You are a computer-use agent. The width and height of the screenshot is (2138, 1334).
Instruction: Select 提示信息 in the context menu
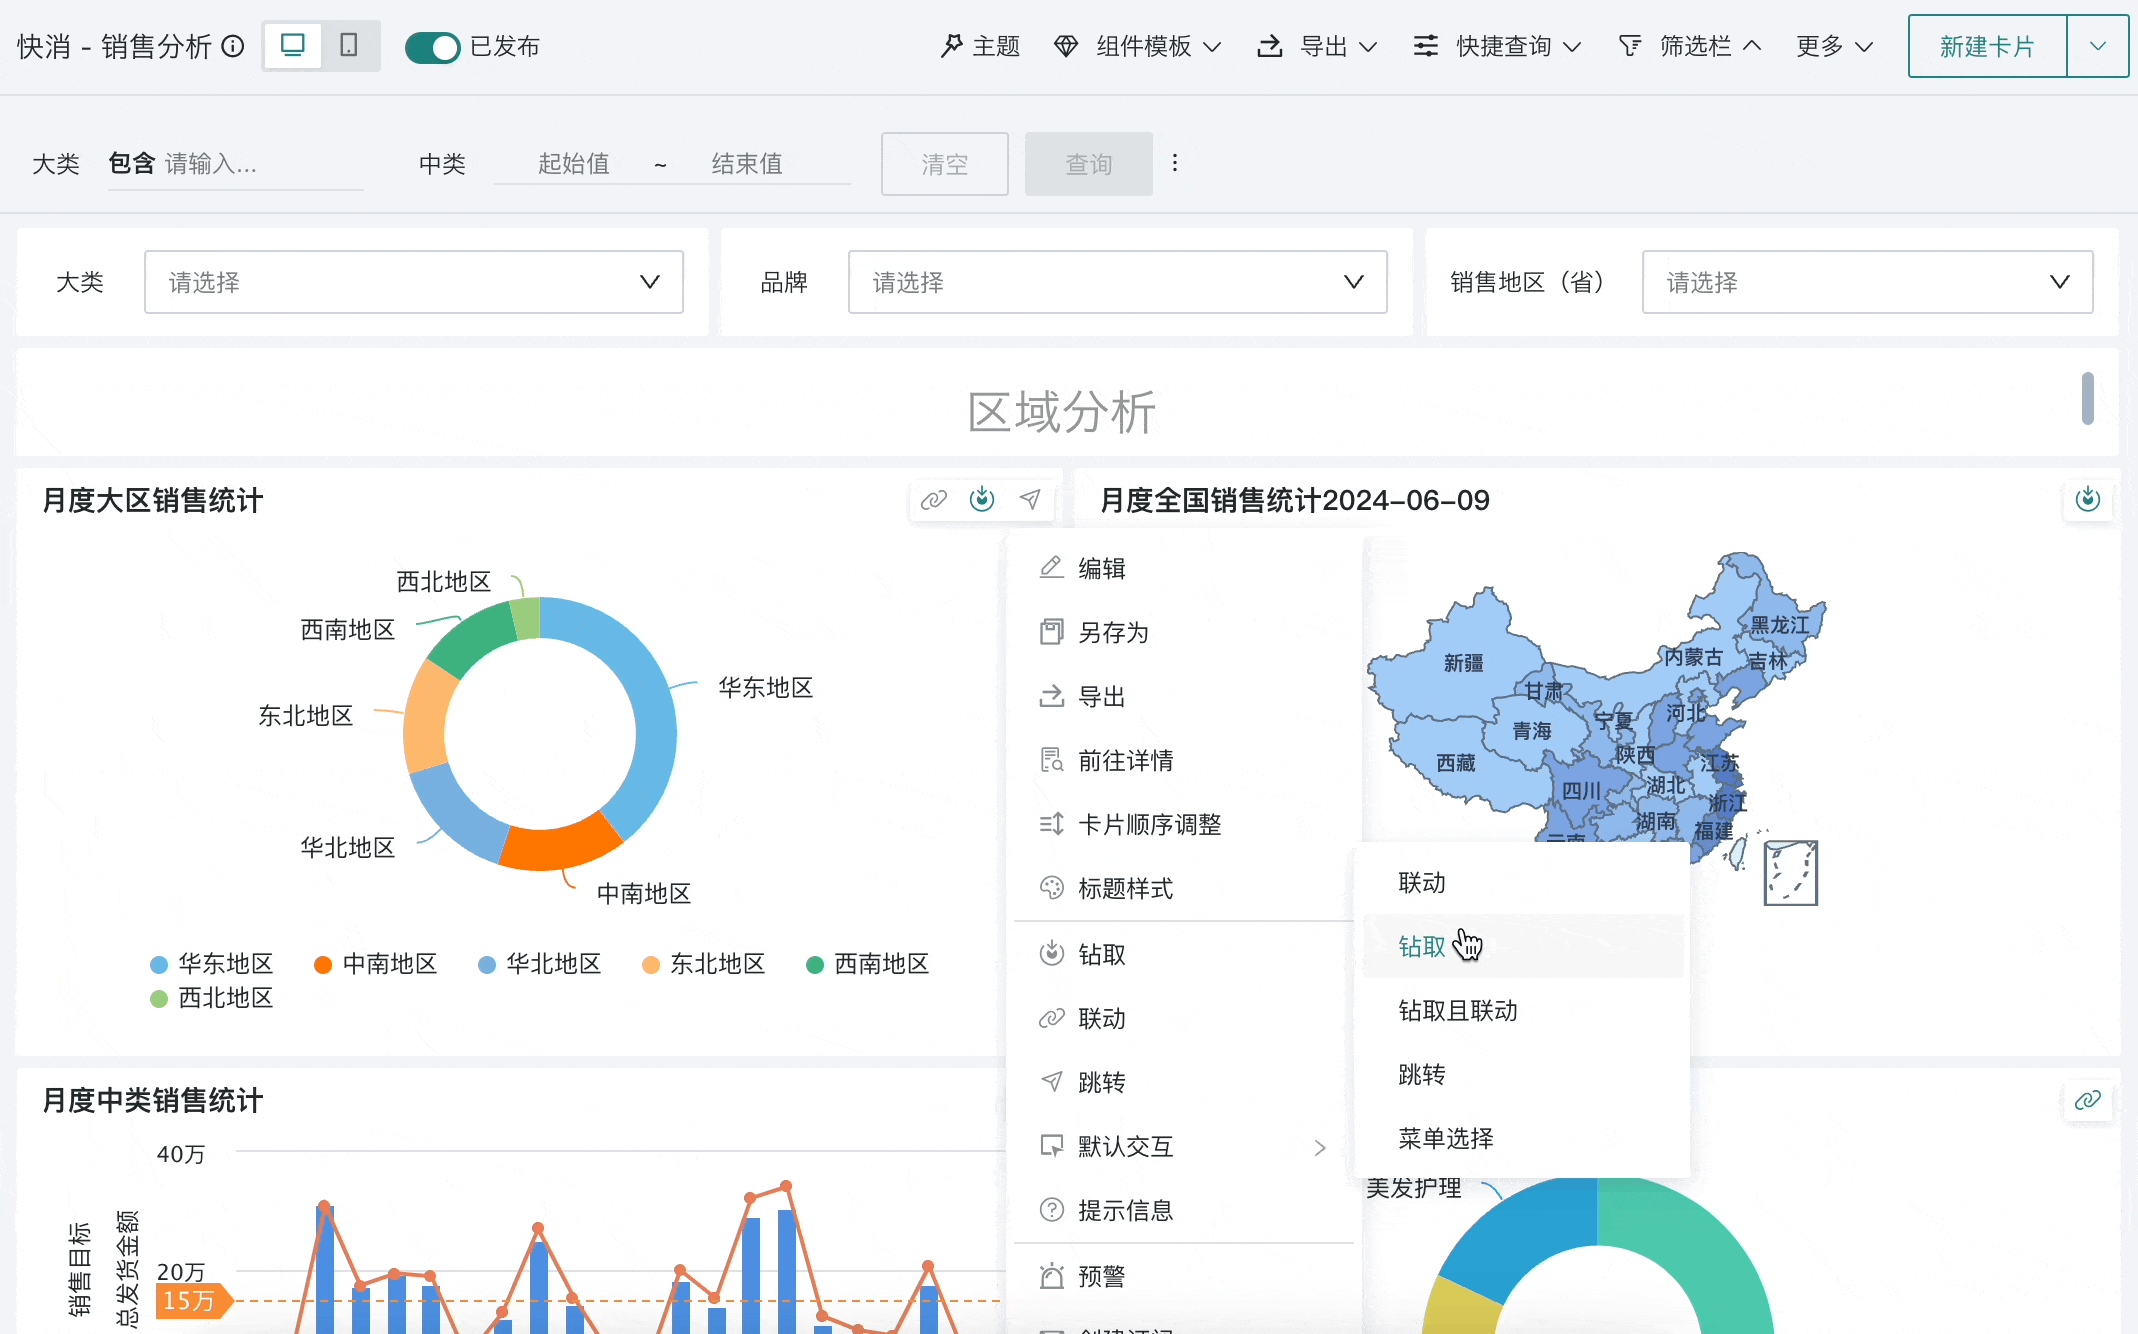point(1184,1210)
